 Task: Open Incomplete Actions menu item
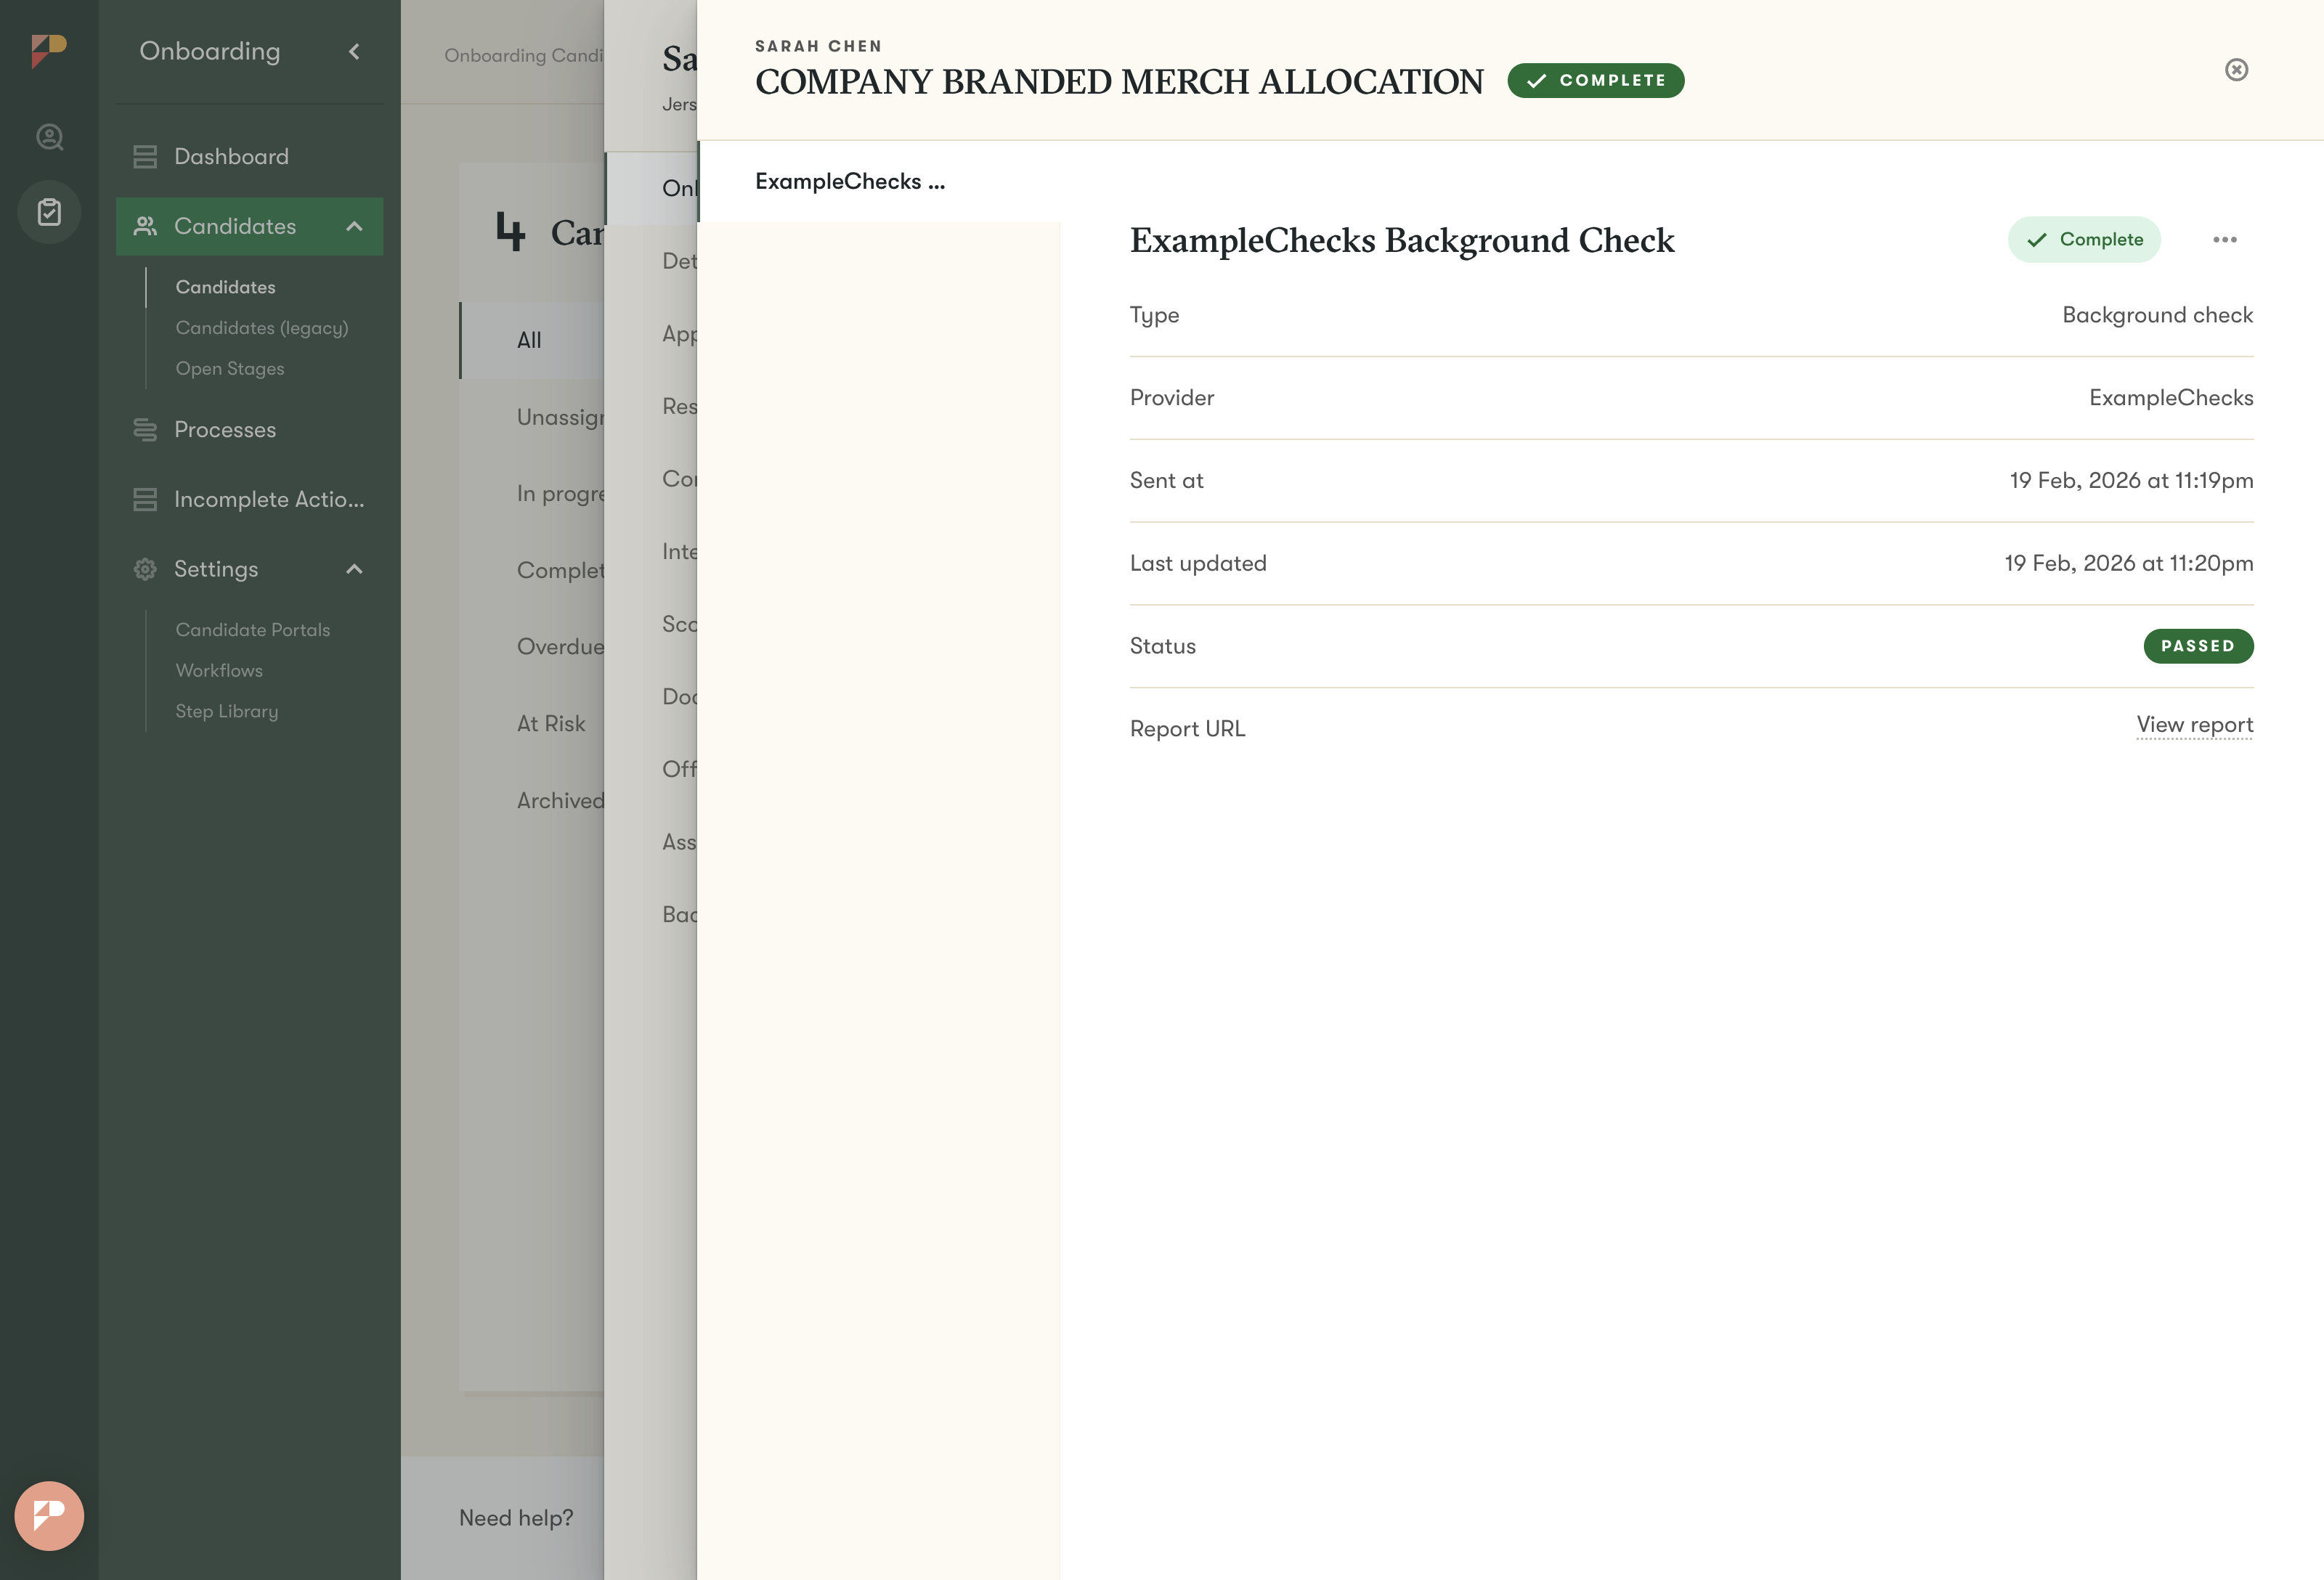pos(268,499)
